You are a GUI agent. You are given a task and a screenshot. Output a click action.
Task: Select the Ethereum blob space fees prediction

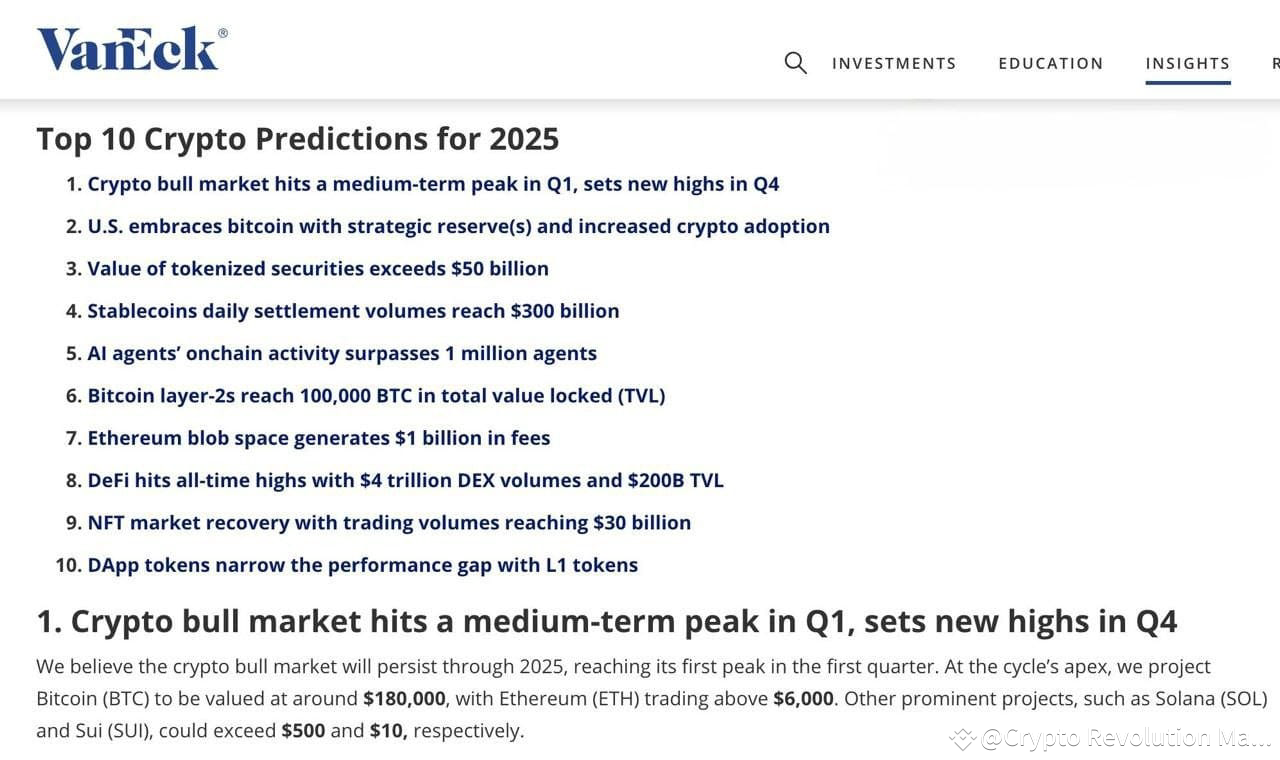[319, 438]
